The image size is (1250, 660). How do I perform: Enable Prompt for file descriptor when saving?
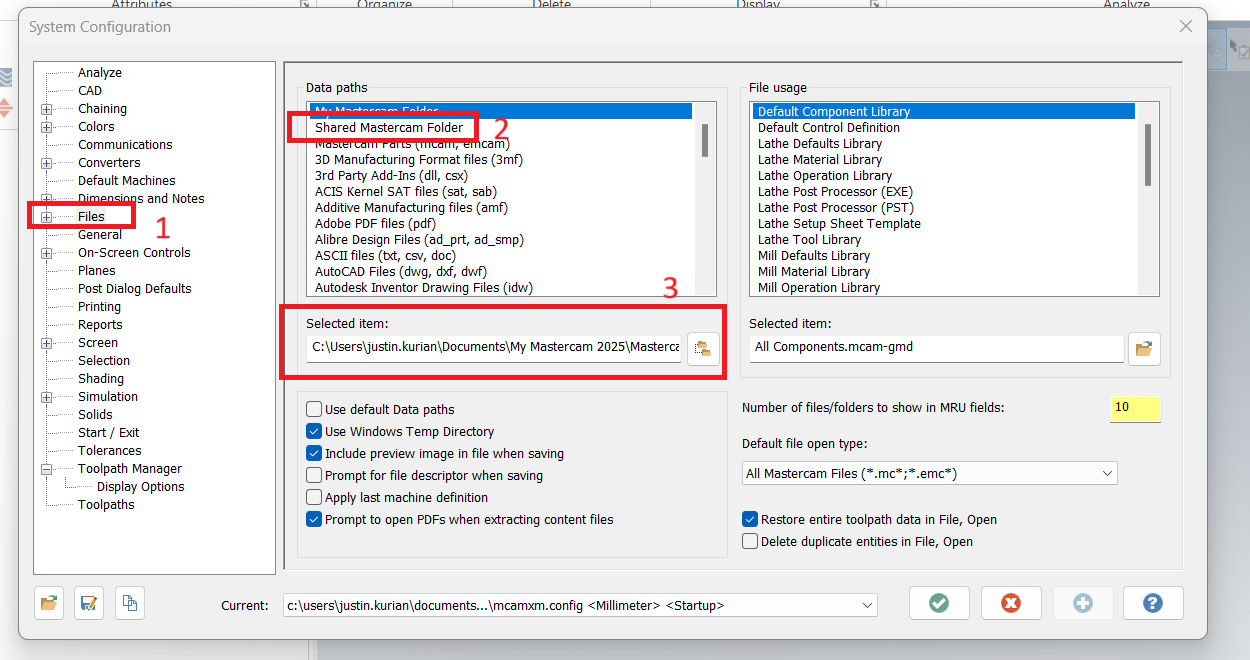tap(314, 475)
